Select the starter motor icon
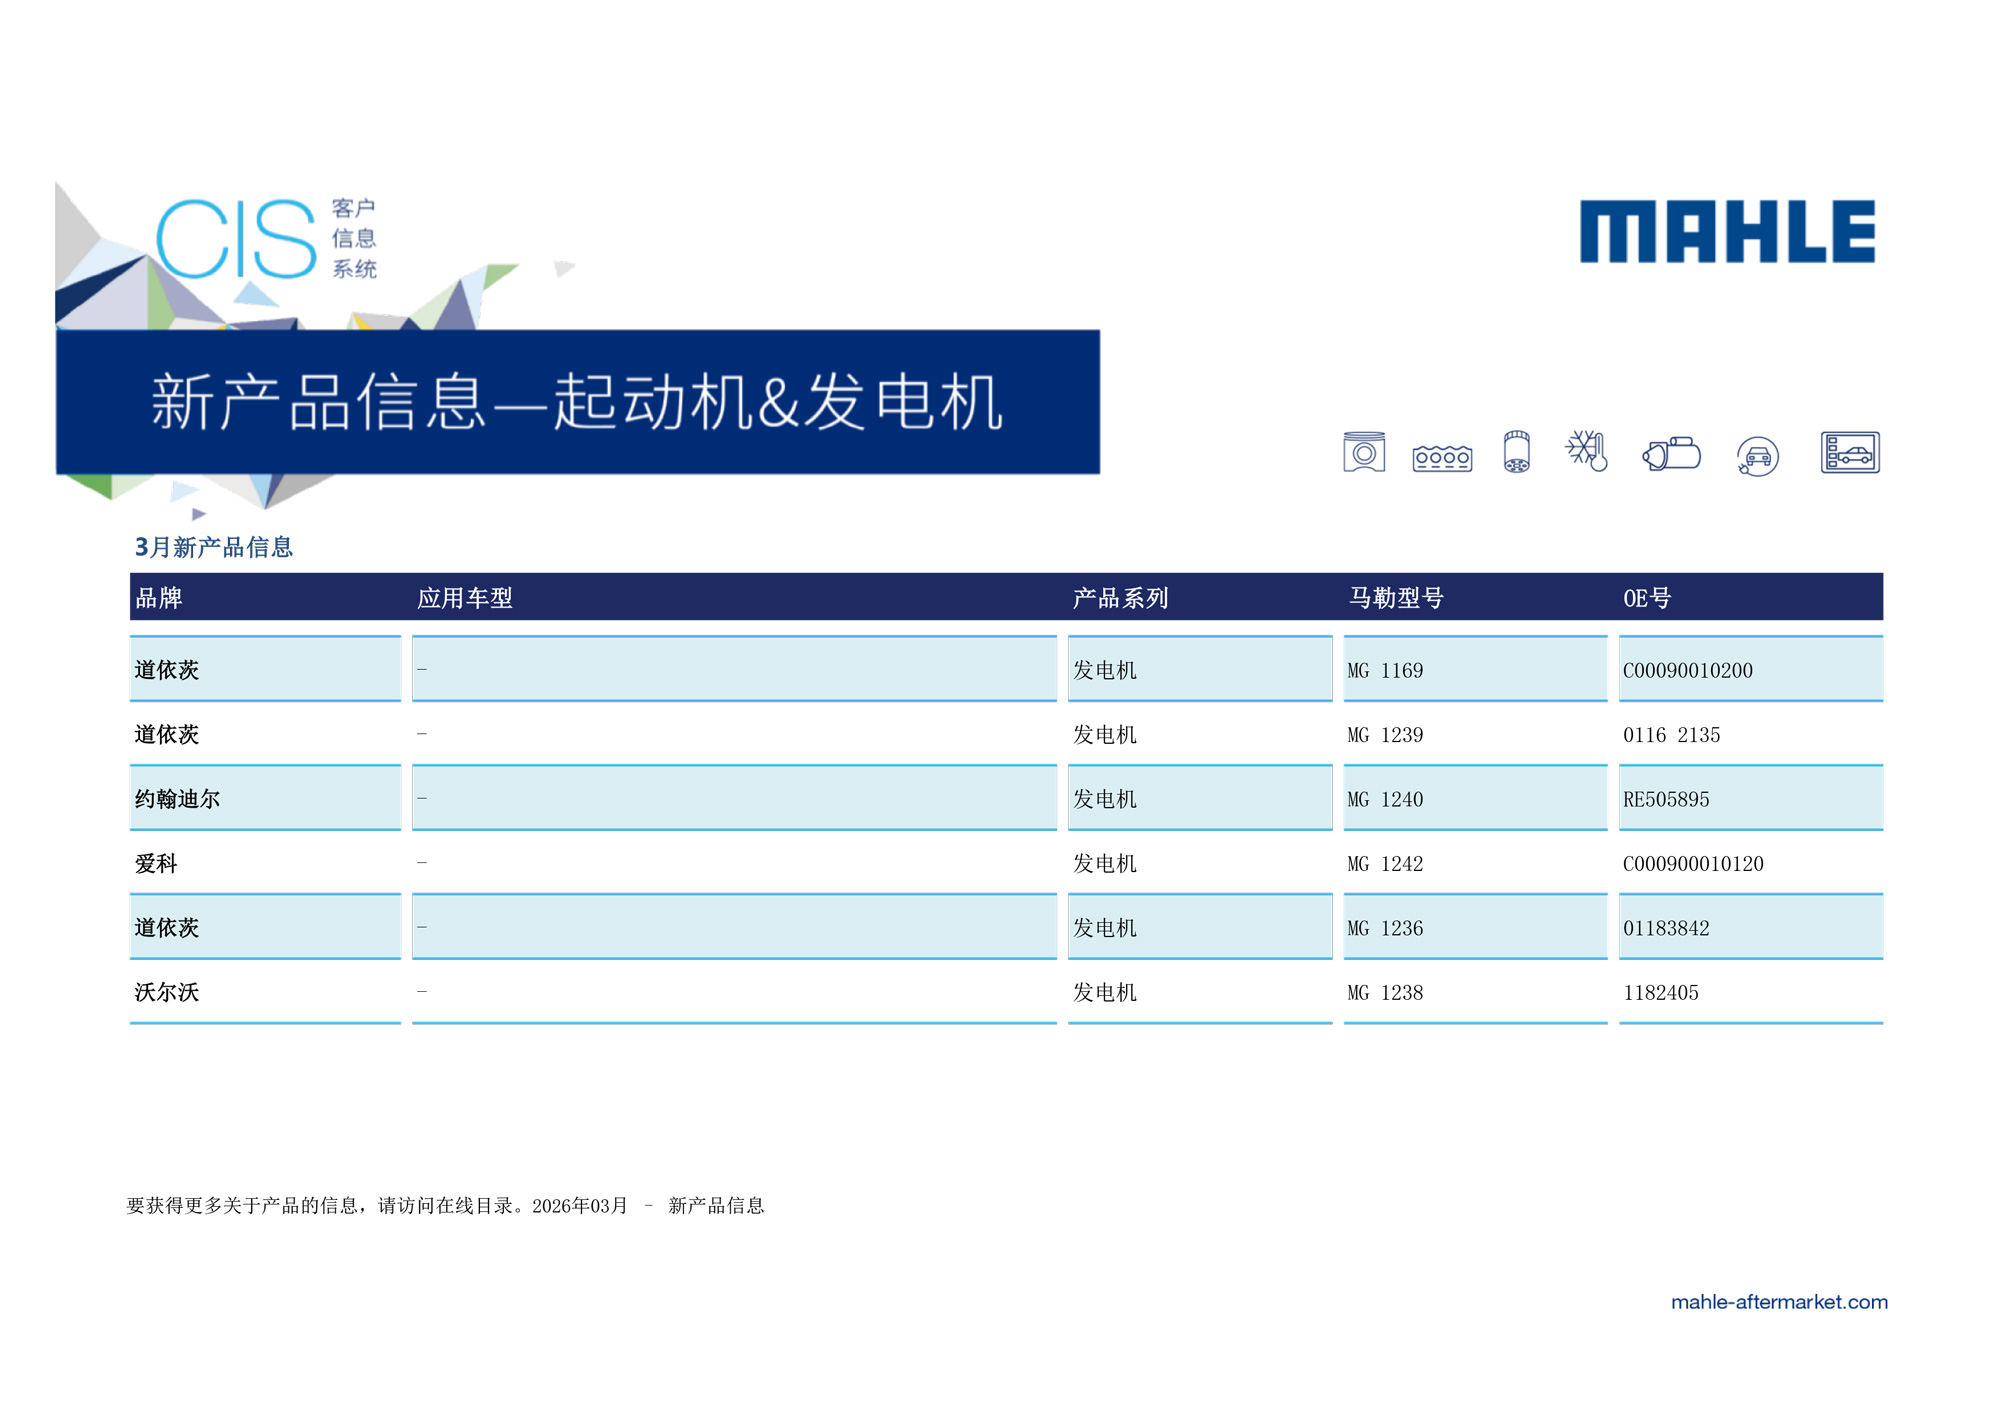Viewport: 2000px width, 1414px height. (x=1671, y=453)
